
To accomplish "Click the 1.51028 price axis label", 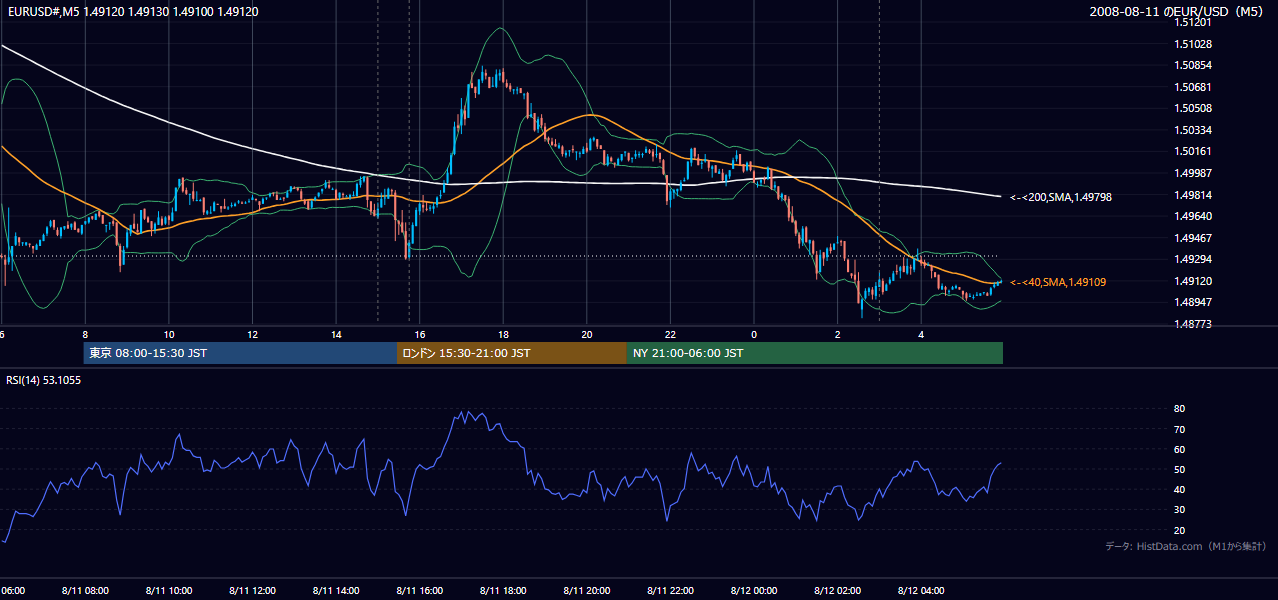I will pyautogui.click(x=1193, y=44).
